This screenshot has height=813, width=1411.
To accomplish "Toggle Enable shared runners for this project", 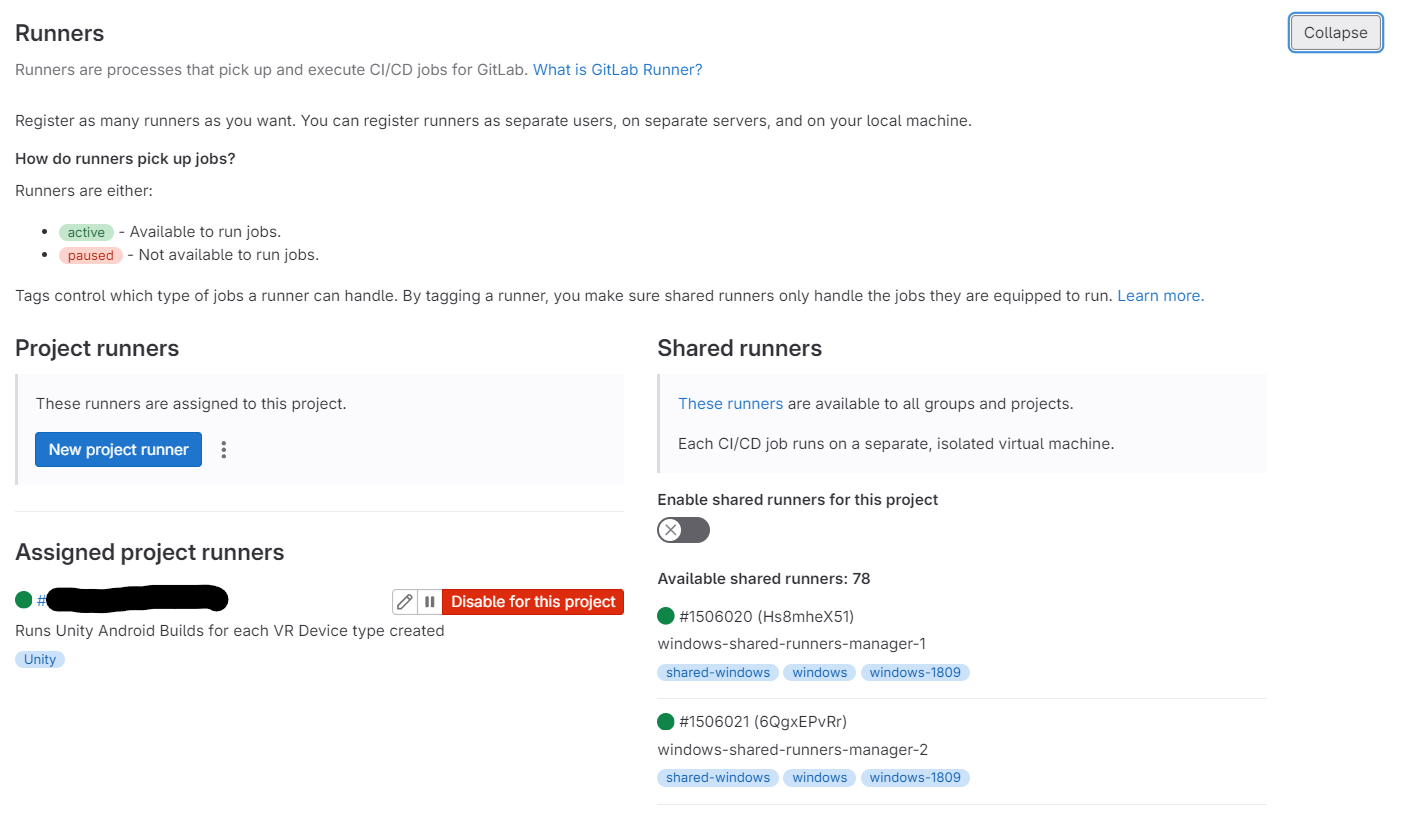I will click(683, 530).
